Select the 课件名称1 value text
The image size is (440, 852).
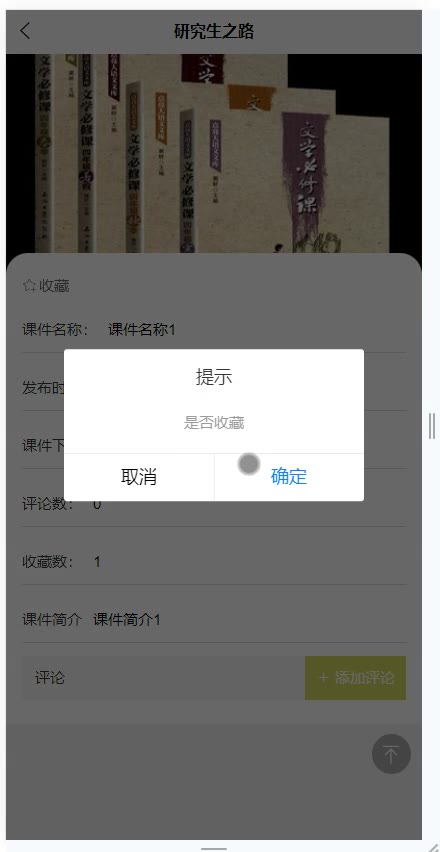pos(142,330)
